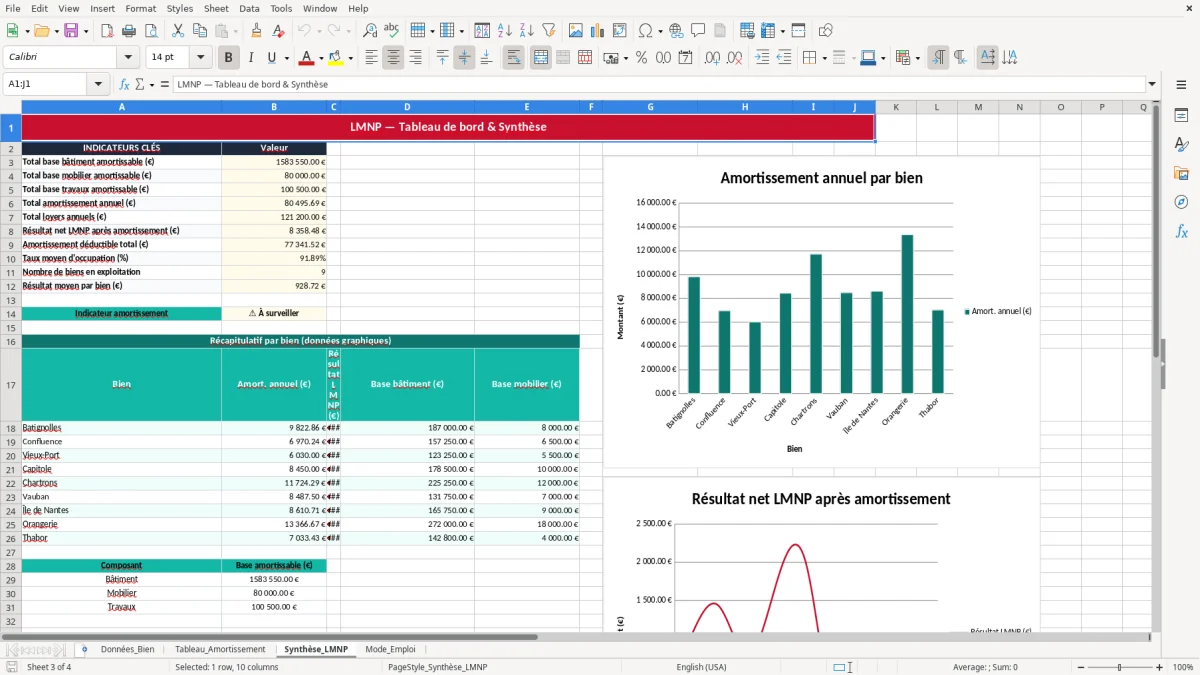Insert a comment
Viewport: 1200px width, 675px height.
(x=698, y=31)
